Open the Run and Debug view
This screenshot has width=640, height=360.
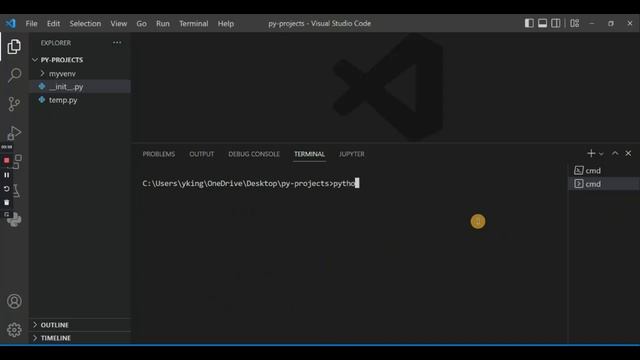click(14, 133)
